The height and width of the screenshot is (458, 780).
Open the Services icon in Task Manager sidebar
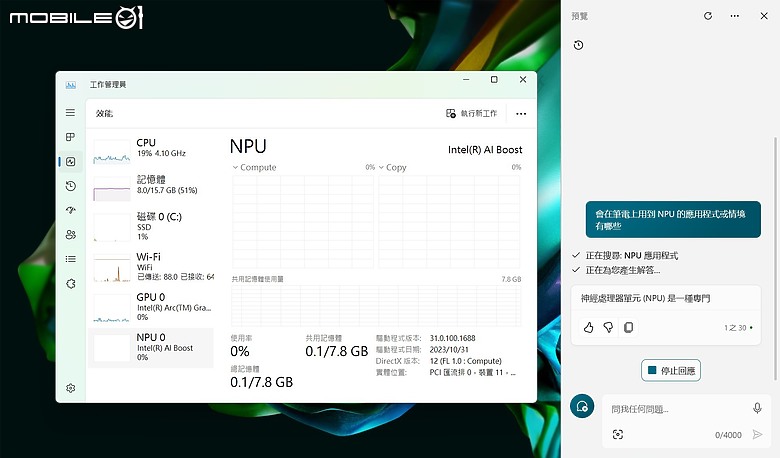(71, 283)
